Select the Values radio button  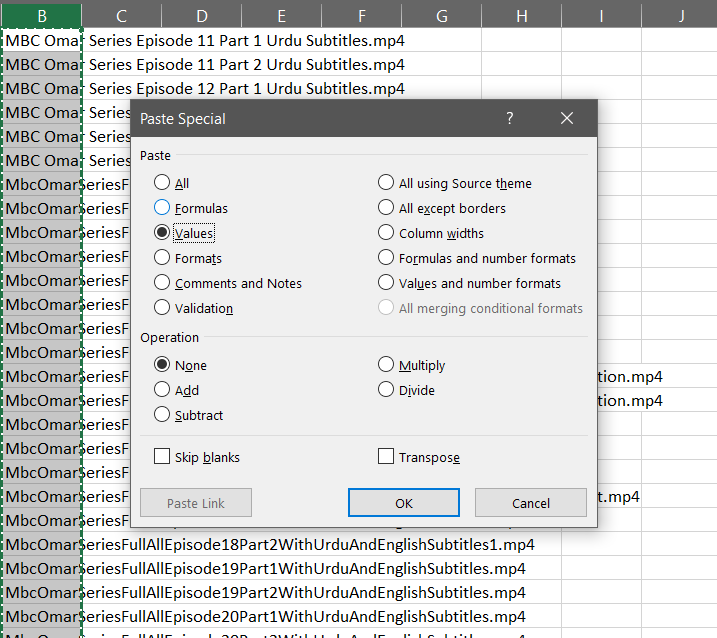click(x=162, y=233)
